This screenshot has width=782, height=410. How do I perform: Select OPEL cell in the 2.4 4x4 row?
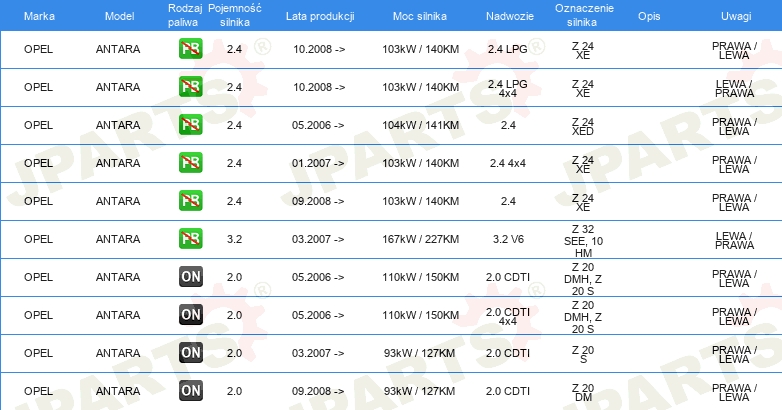point(38,163)
